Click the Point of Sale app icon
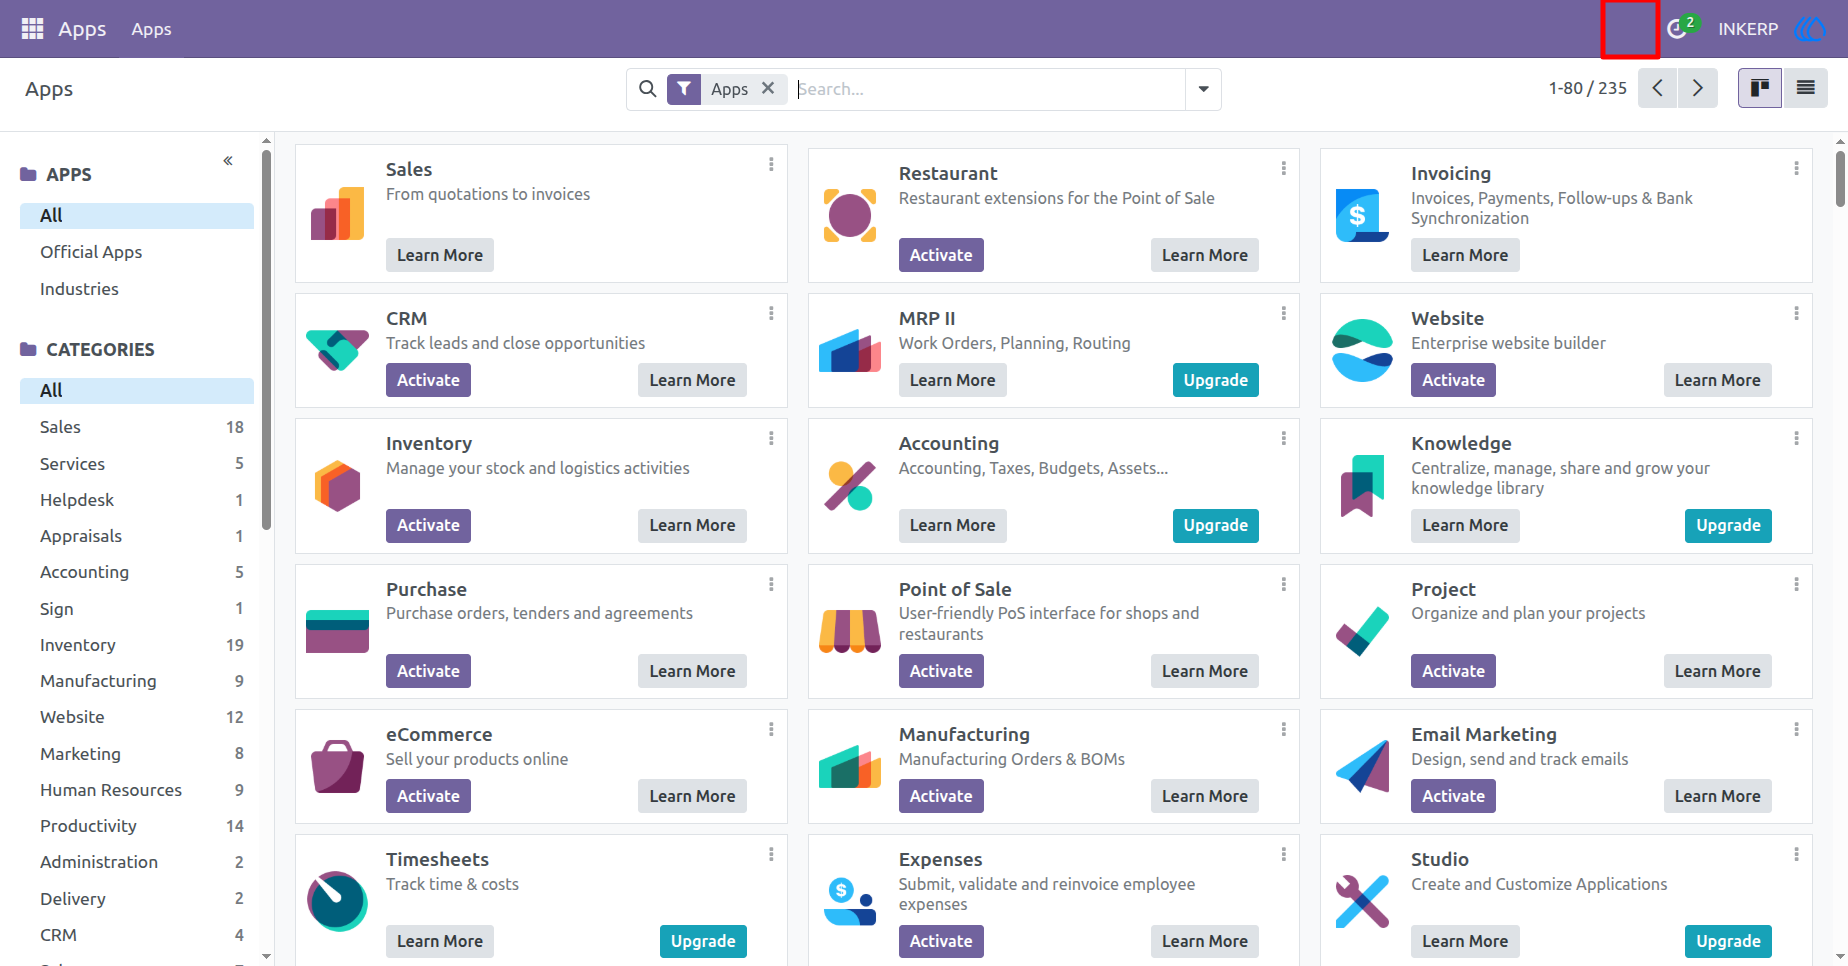 pos(850,632)
